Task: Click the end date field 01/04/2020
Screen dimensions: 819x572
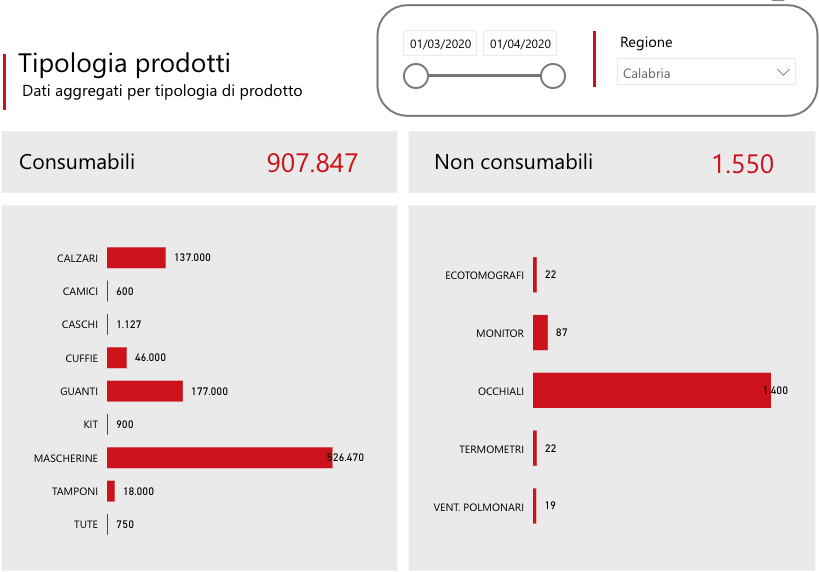Action: (520, 44)
